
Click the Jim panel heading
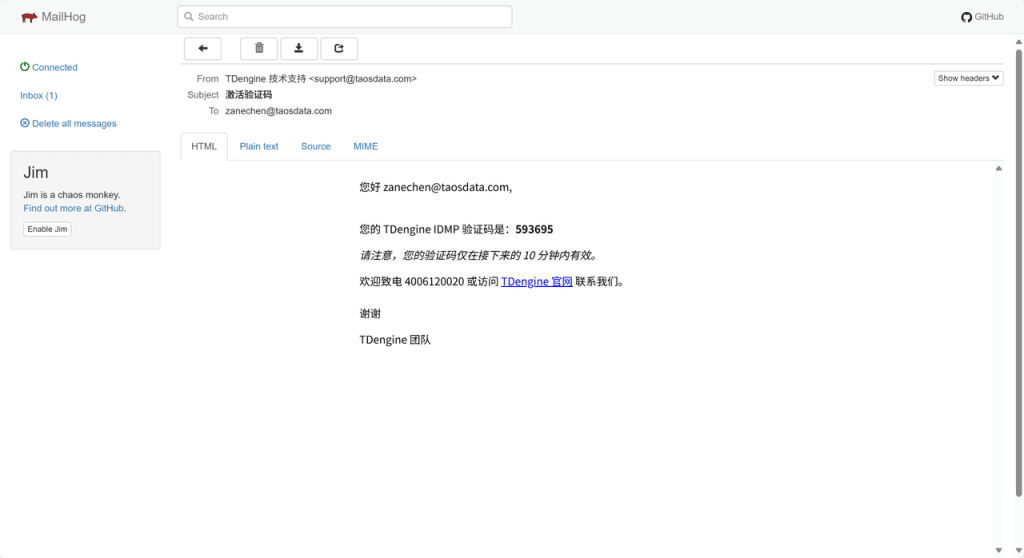36,172
